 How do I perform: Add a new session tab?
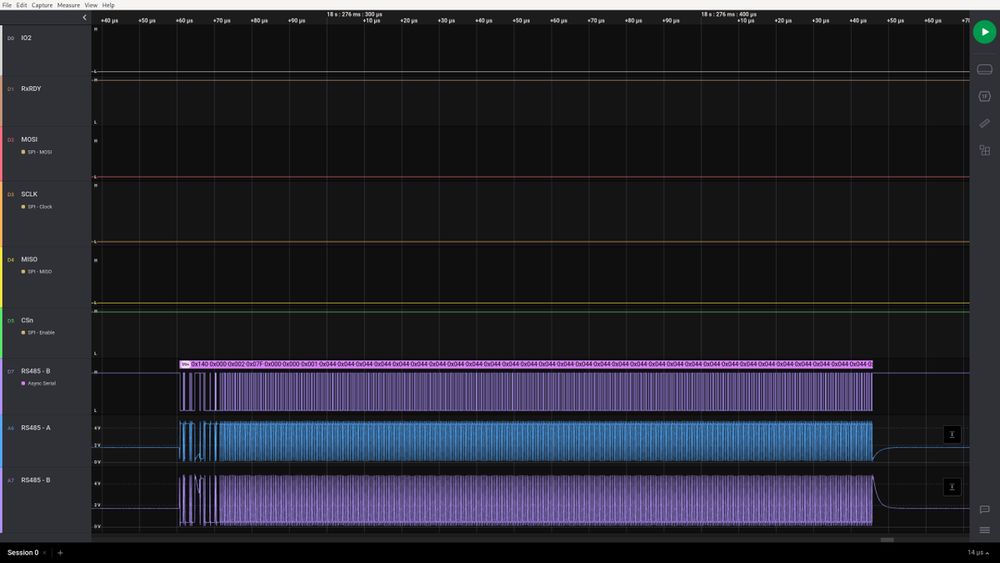click(x=60, y=553)
